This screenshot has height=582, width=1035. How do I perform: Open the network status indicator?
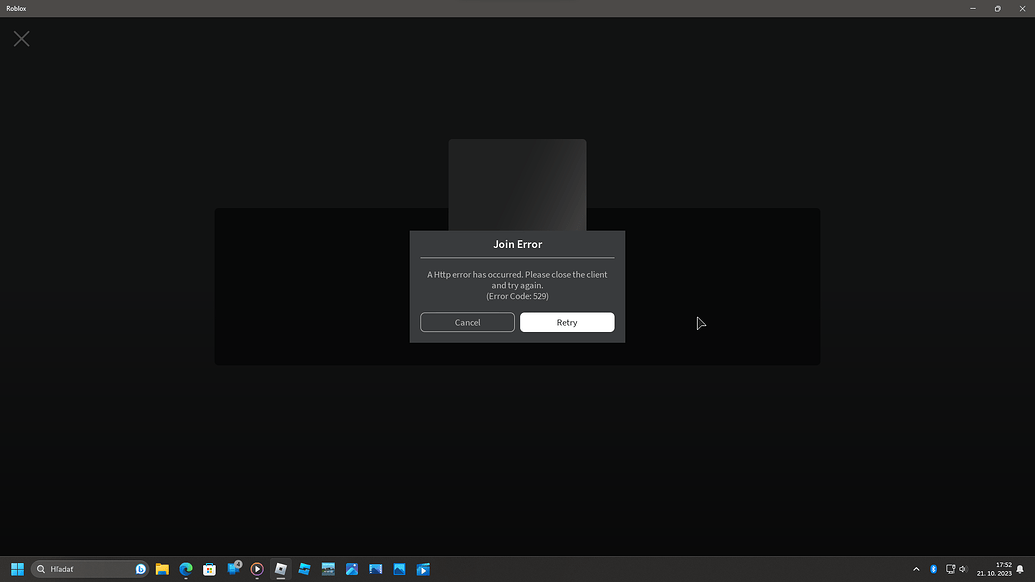[x=949, y=568]
